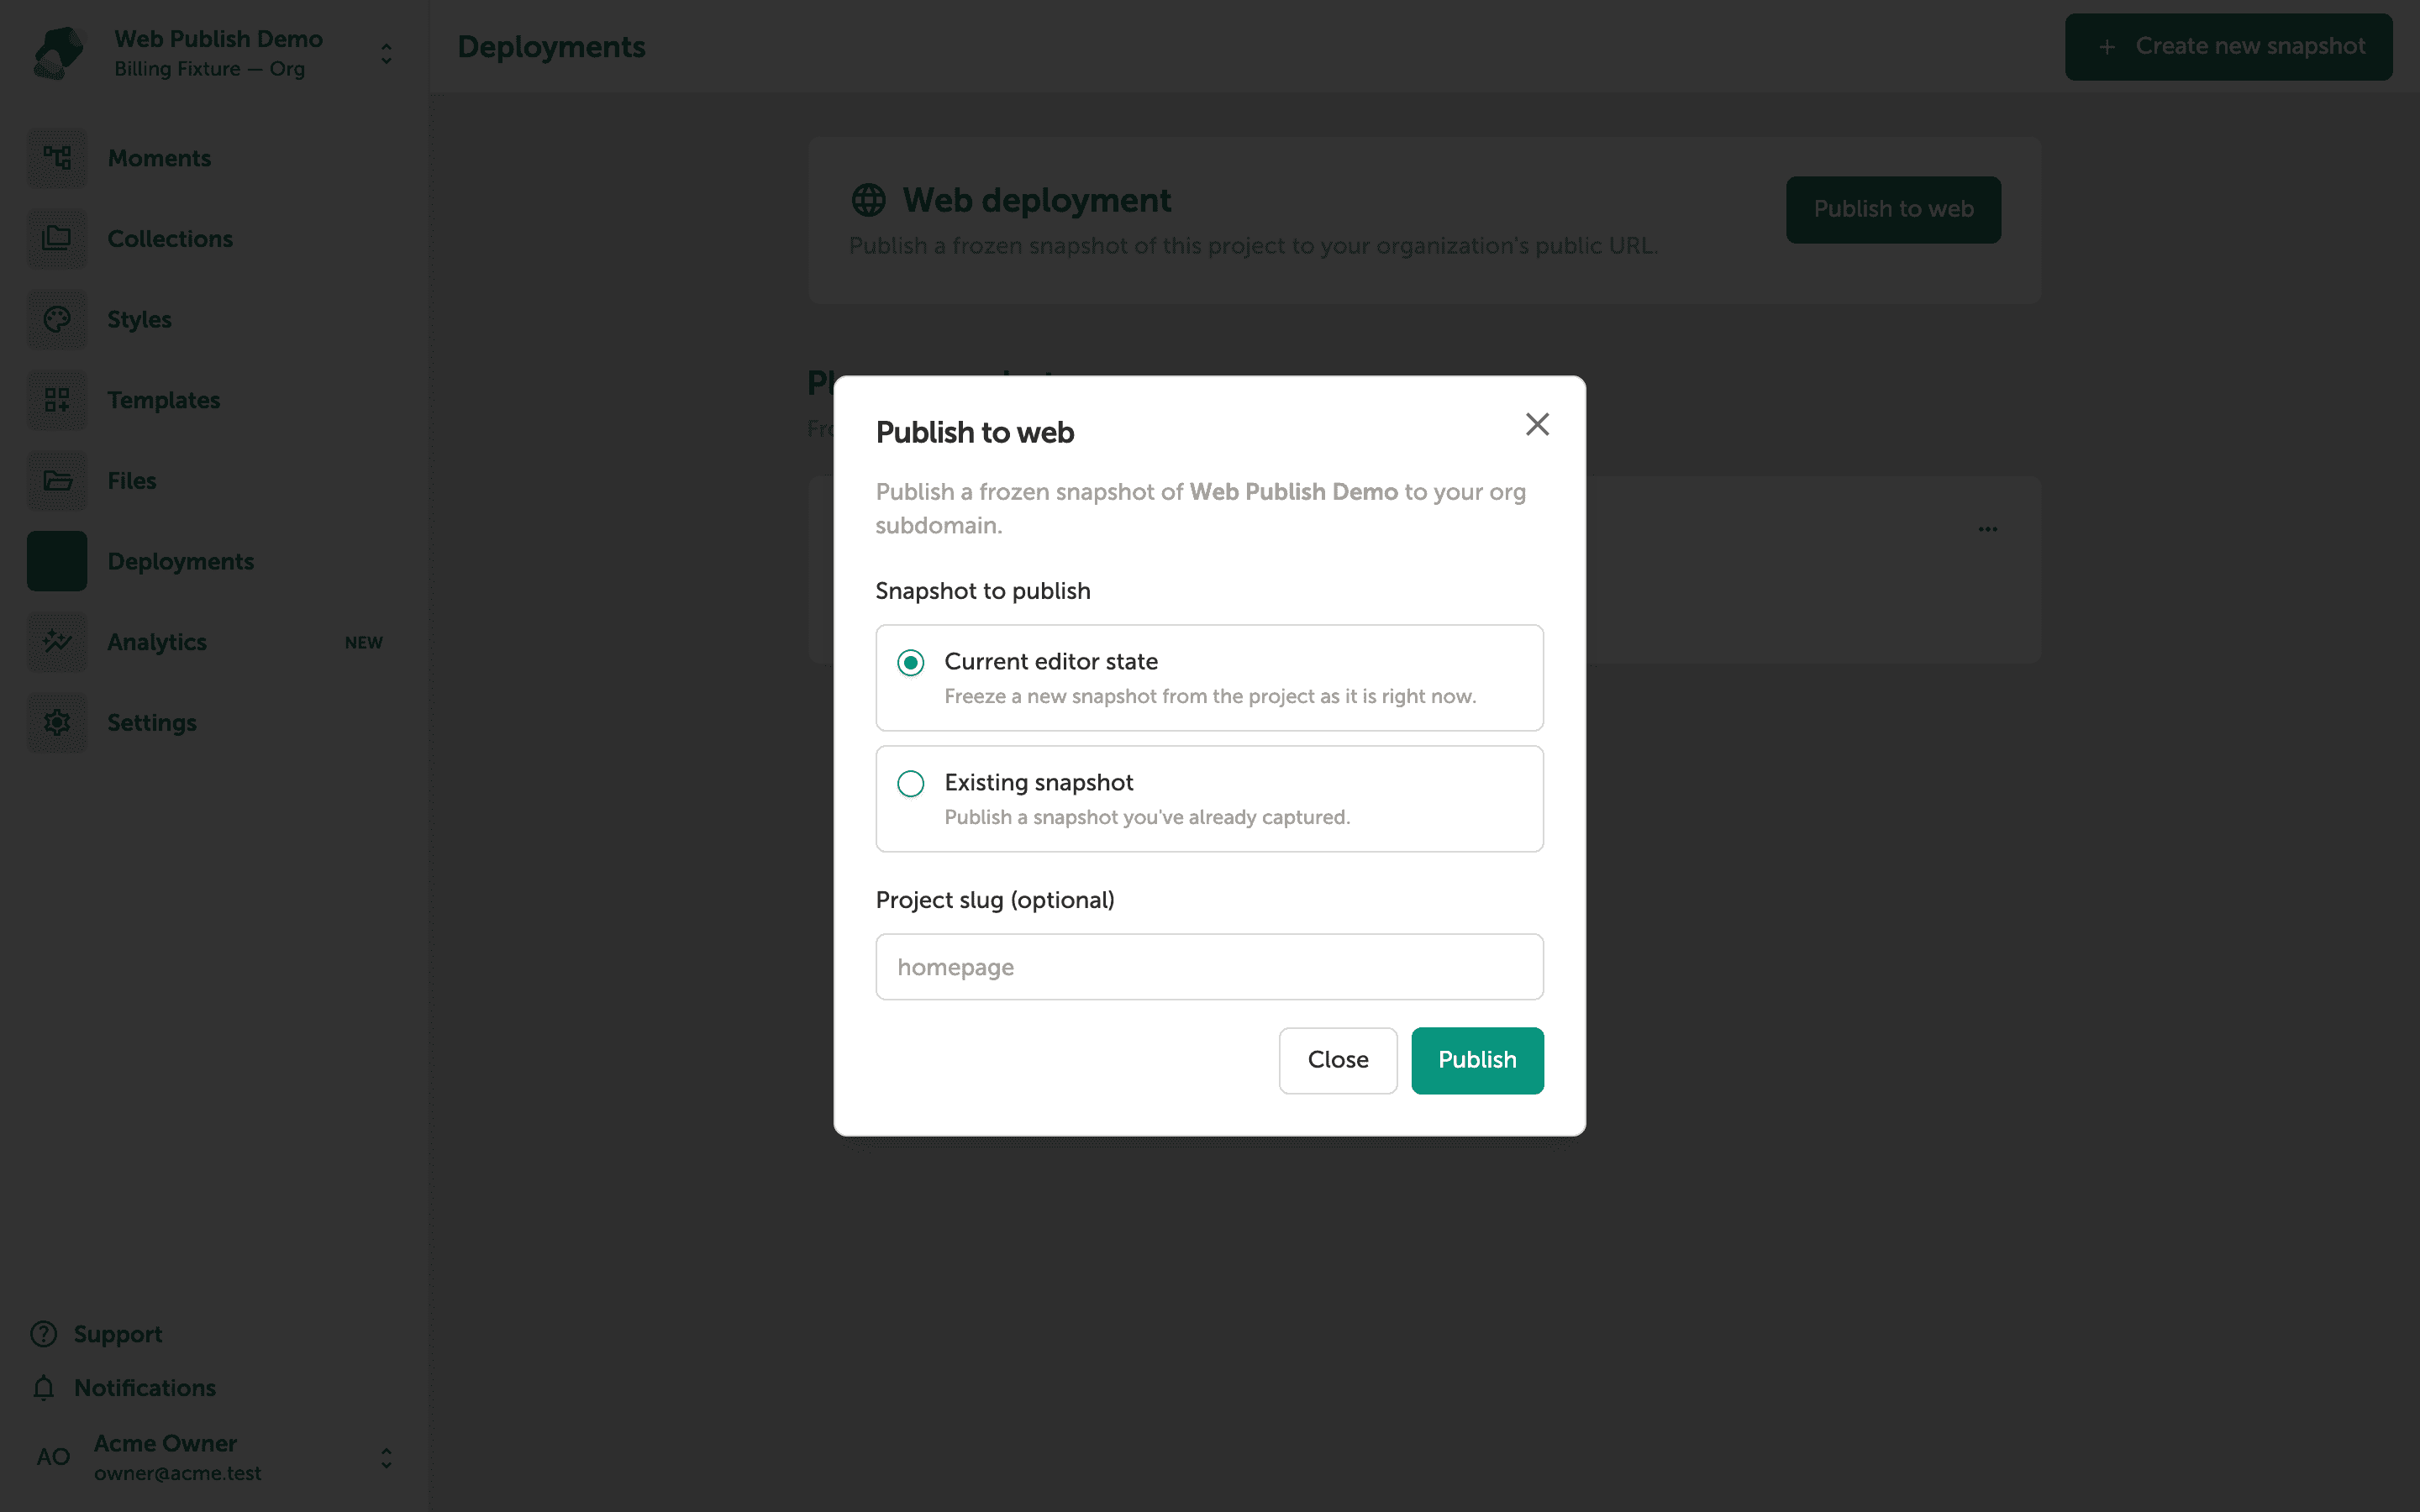
Task: Click the Publish to web button in background
Action: (x=1893, y=210)
